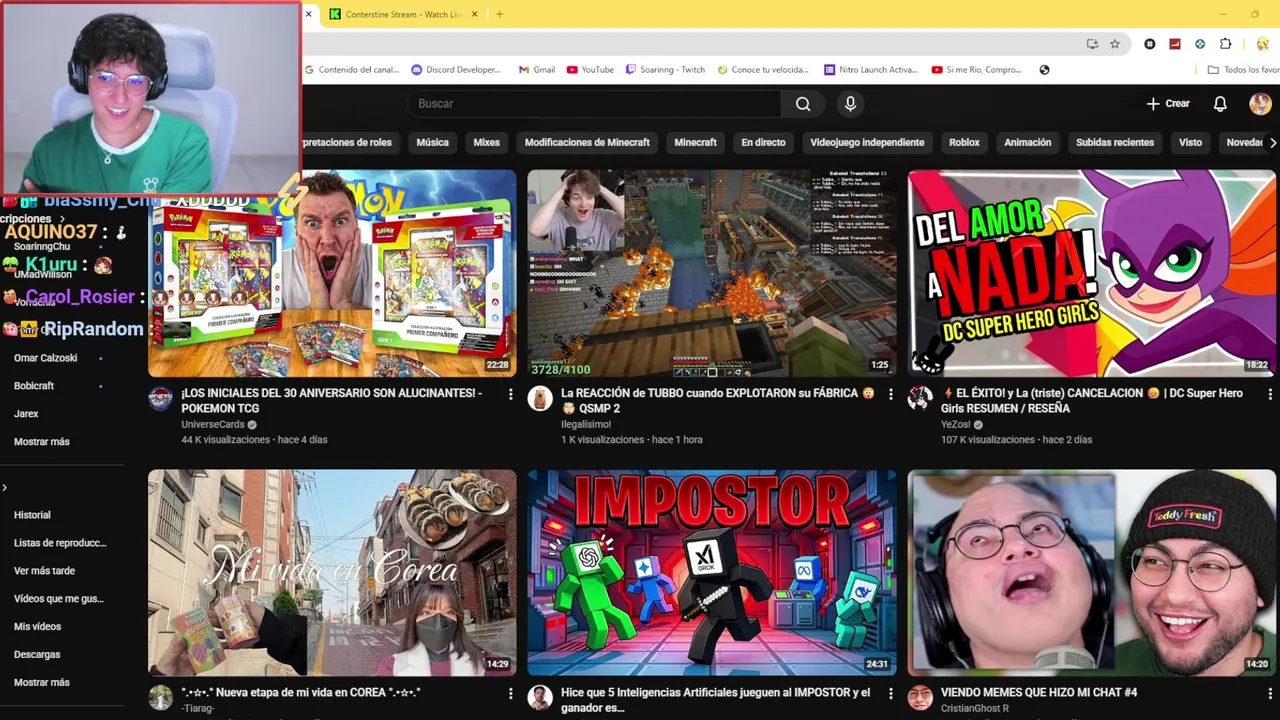Open options menu for IMPOSTOR video
This screenshot has width=1280, height=720.
coord(890,694)
